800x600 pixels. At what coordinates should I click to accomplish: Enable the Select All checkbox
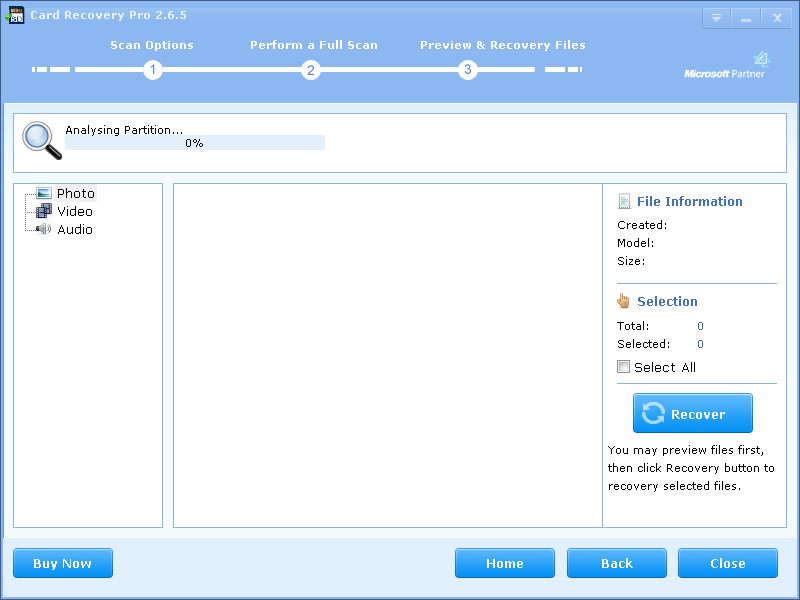[624, 367]
